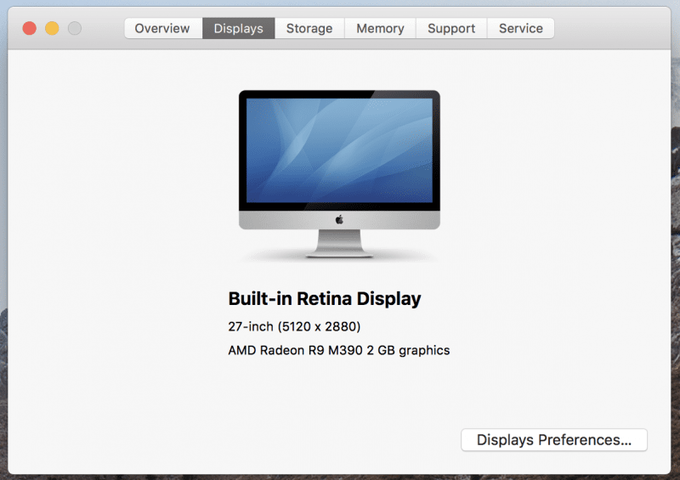The height and width of the screenshot is (480, 680).
Task: Open the Support tab
Action: click(451, 28)
